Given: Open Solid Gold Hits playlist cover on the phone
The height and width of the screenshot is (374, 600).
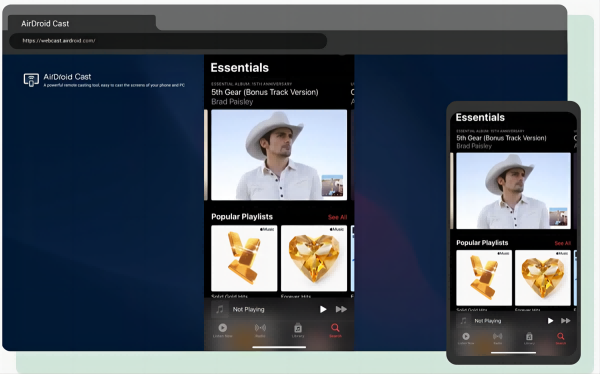Looking at the screenshot, I should click(x=484, y=278).
